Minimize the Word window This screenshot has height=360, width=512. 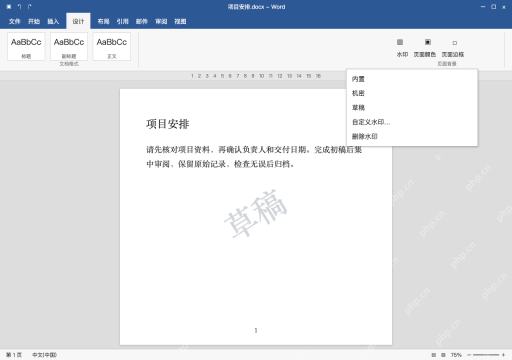(483, 7)
